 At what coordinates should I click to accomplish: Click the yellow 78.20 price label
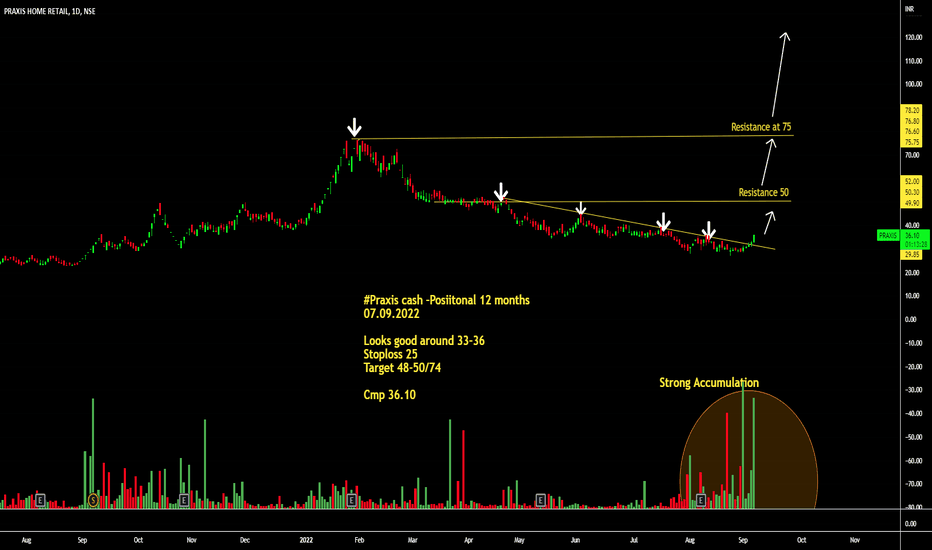tap(912, 110)
